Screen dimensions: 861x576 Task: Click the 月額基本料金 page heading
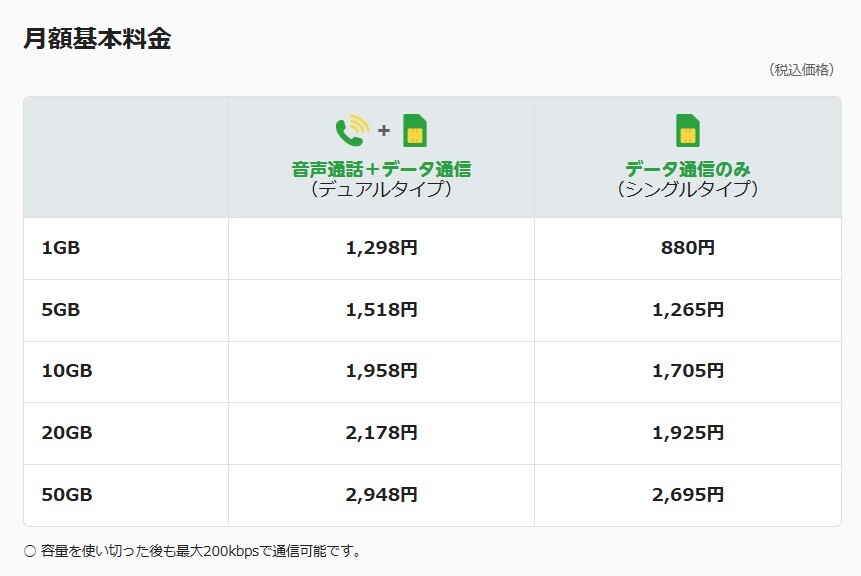click(x=97, y=39)
